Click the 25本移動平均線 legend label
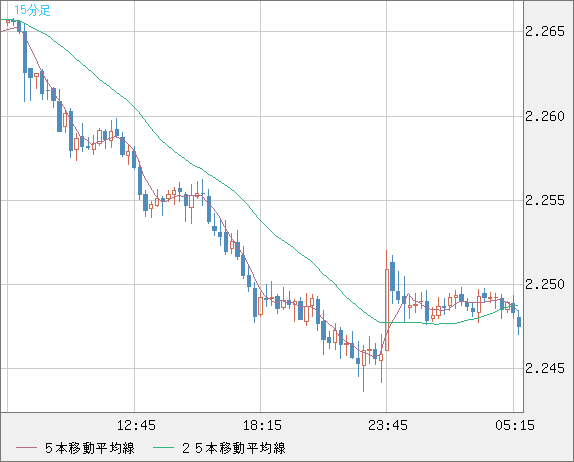 point(234,448)
